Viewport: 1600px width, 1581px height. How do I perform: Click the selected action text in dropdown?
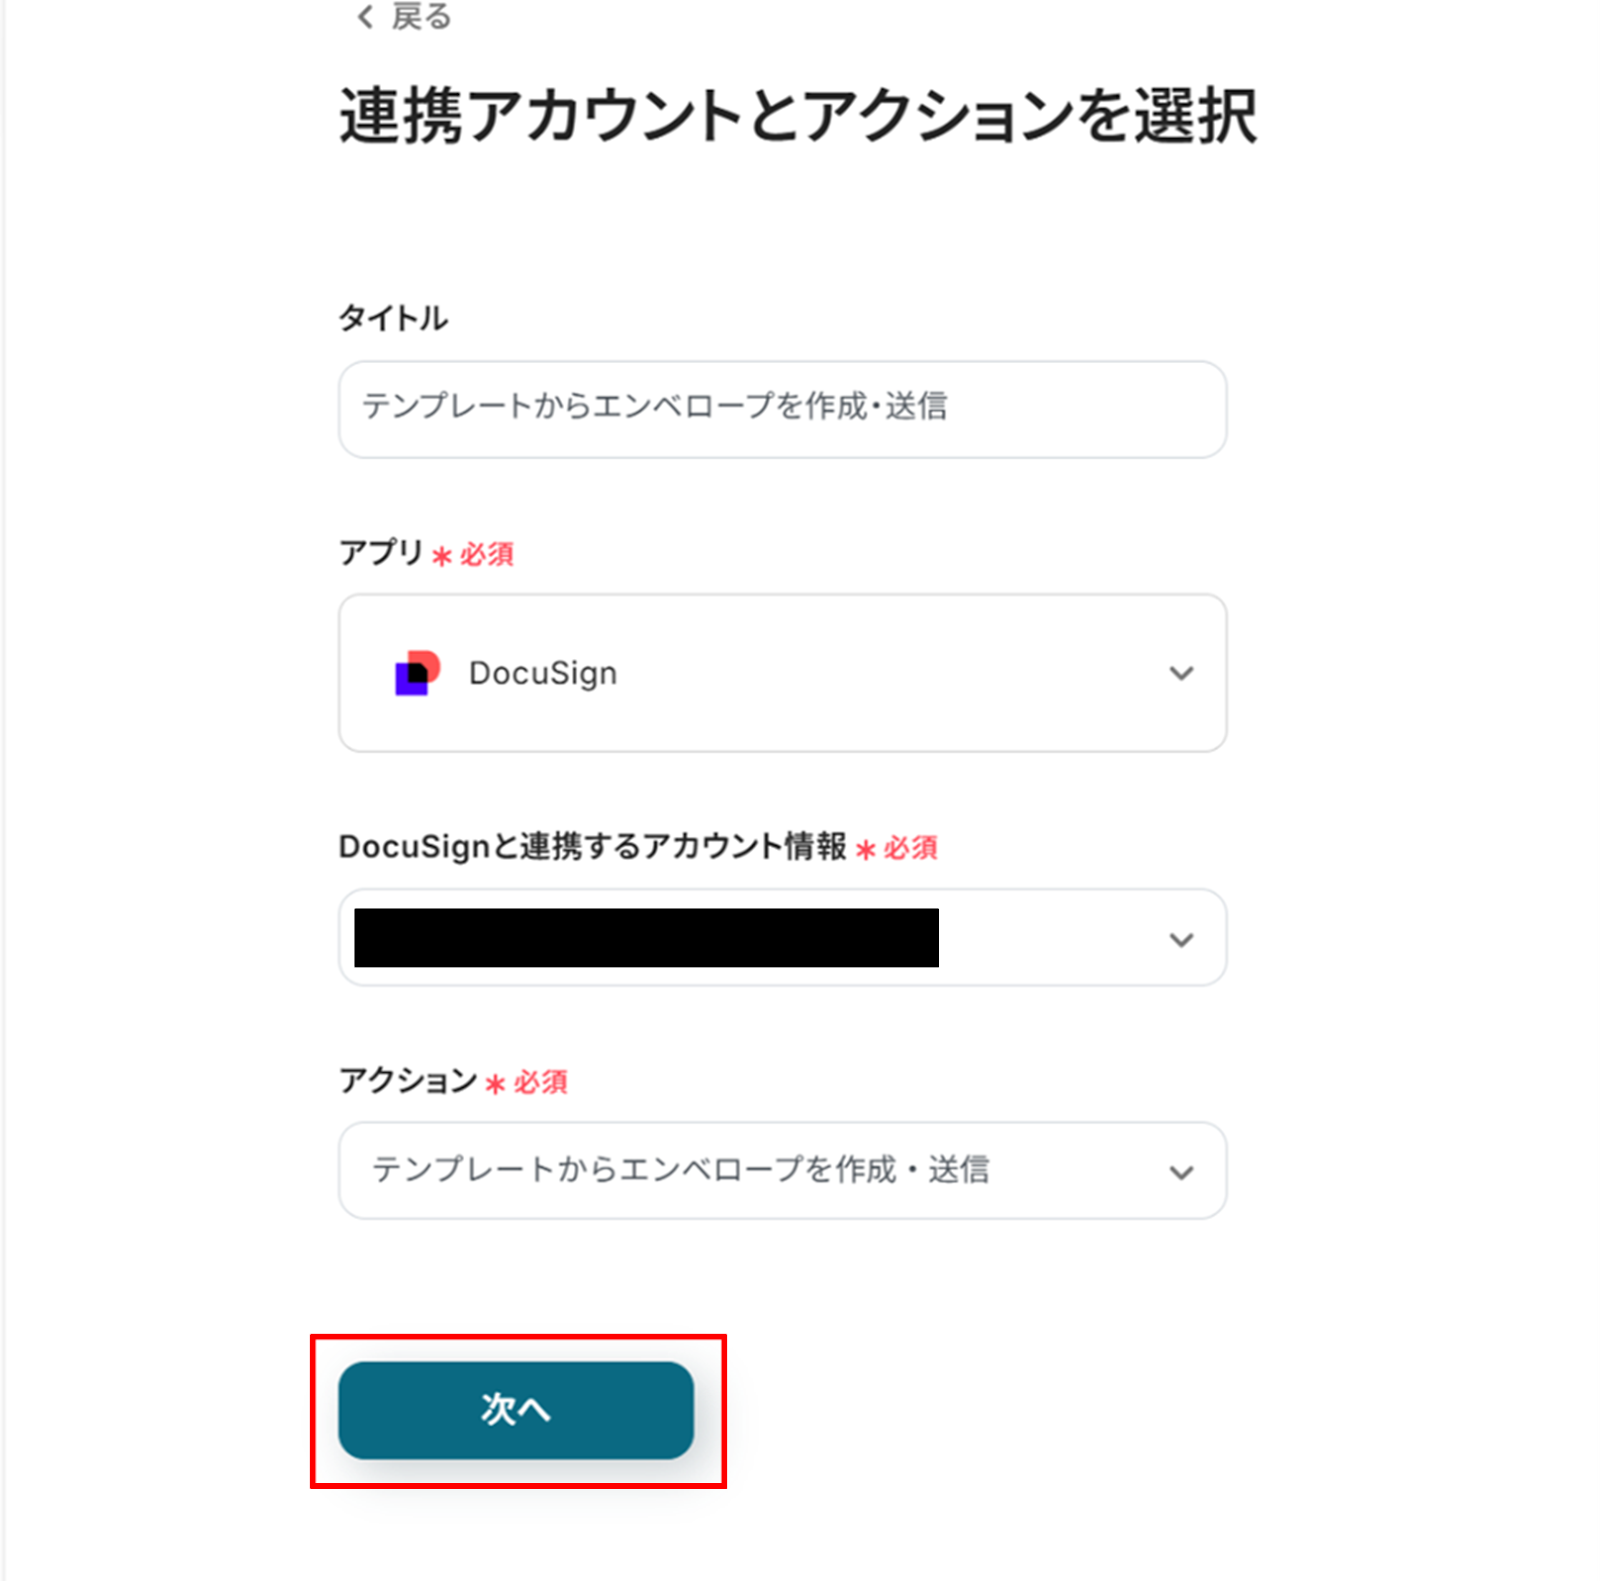coord(680,1170)
